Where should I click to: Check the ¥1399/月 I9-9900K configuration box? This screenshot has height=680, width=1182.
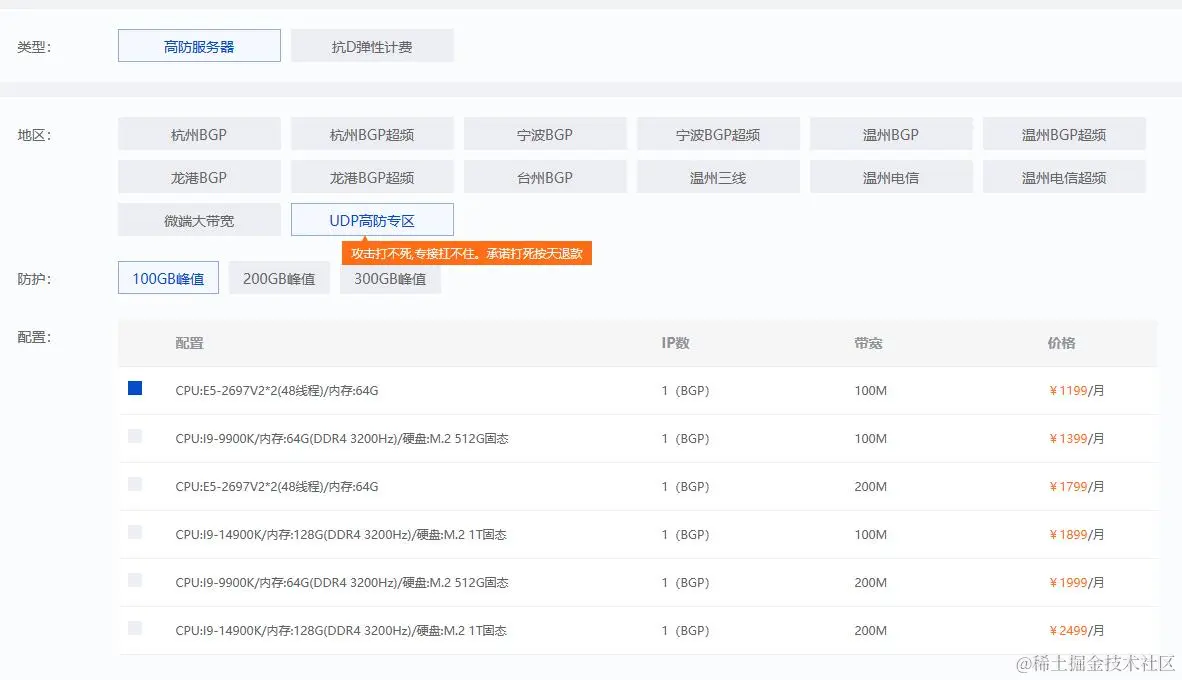[x=135, y=436]
